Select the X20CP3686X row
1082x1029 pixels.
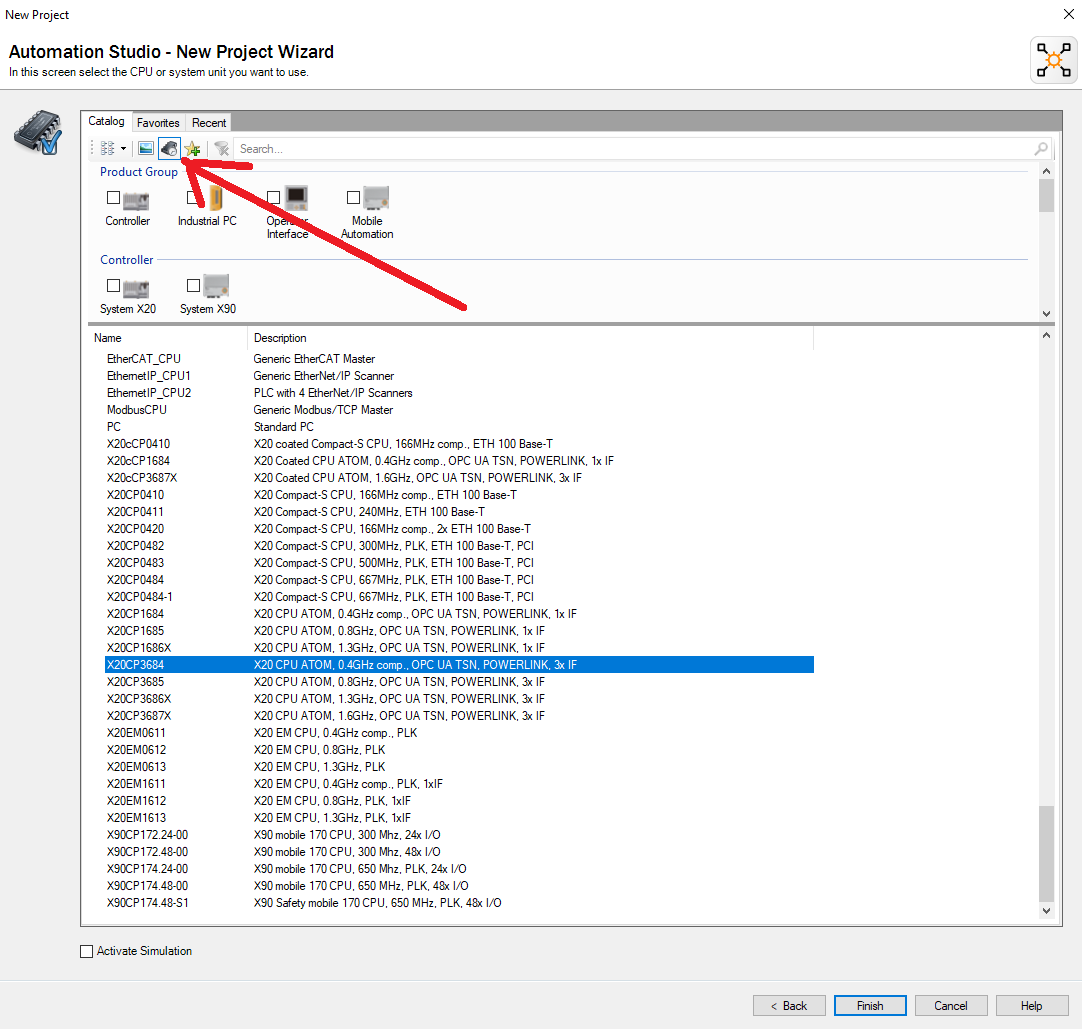(x=460, y=698)
